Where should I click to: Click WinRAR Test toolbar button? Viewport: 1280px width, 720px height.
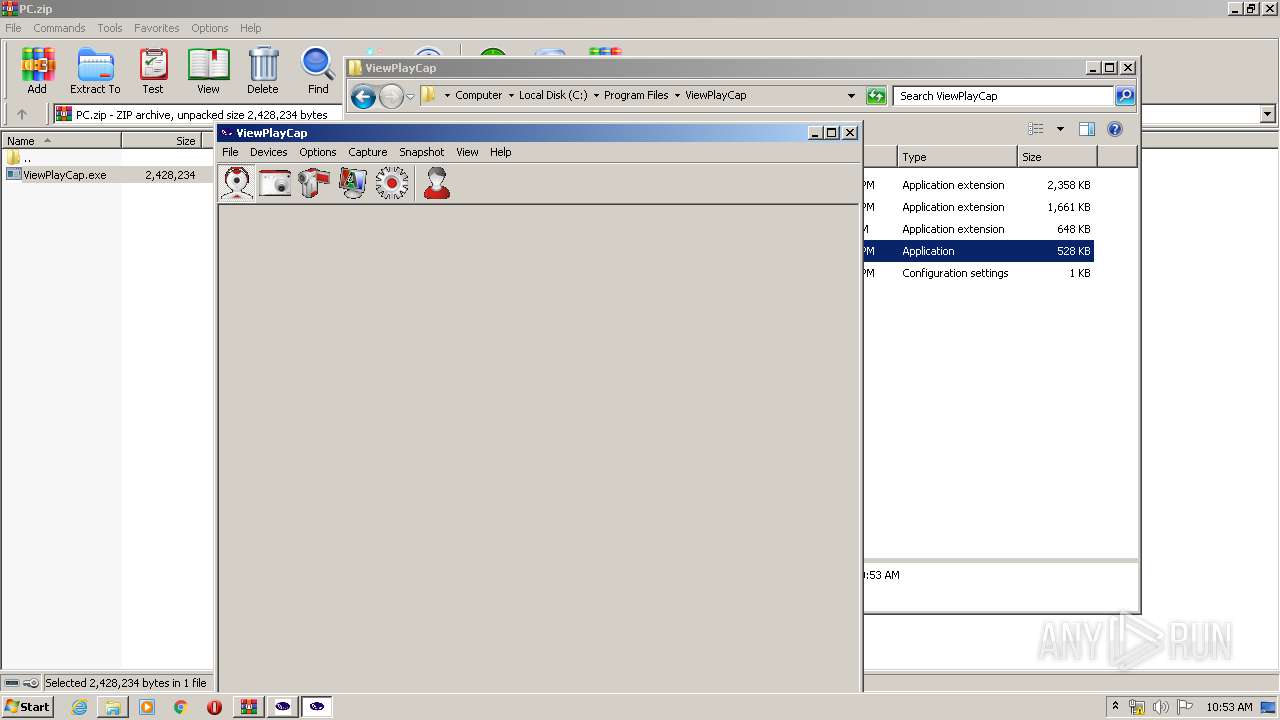click(x=153, y=71)
